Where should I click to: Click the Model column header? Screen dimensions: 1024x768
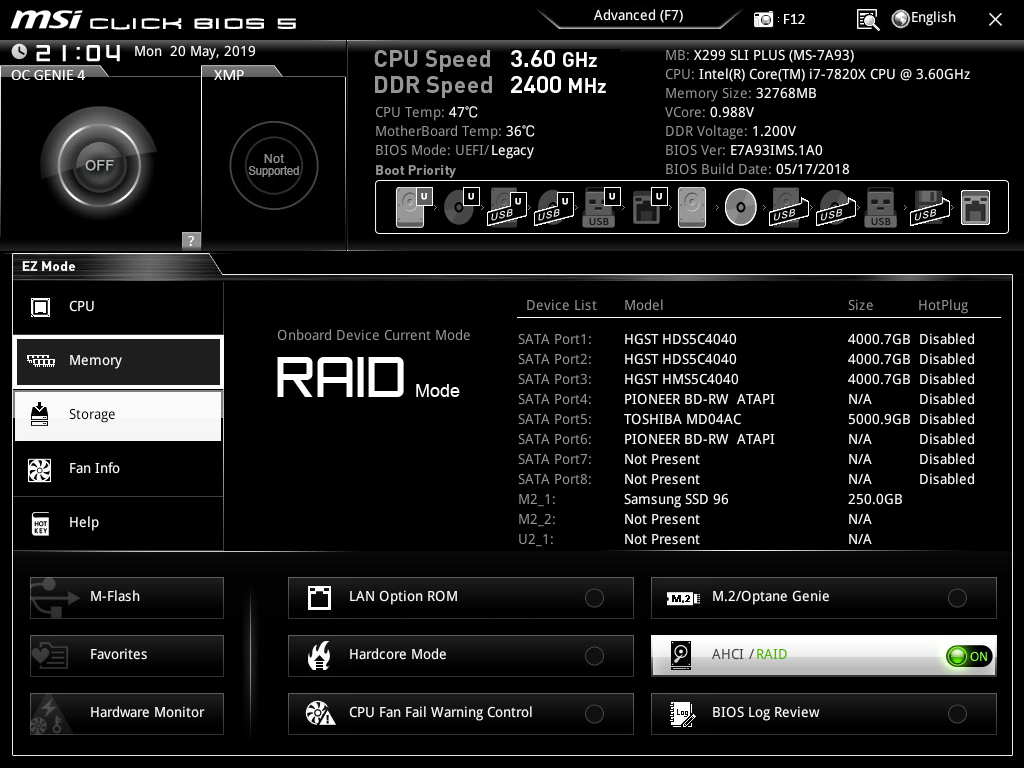(643, 305)
